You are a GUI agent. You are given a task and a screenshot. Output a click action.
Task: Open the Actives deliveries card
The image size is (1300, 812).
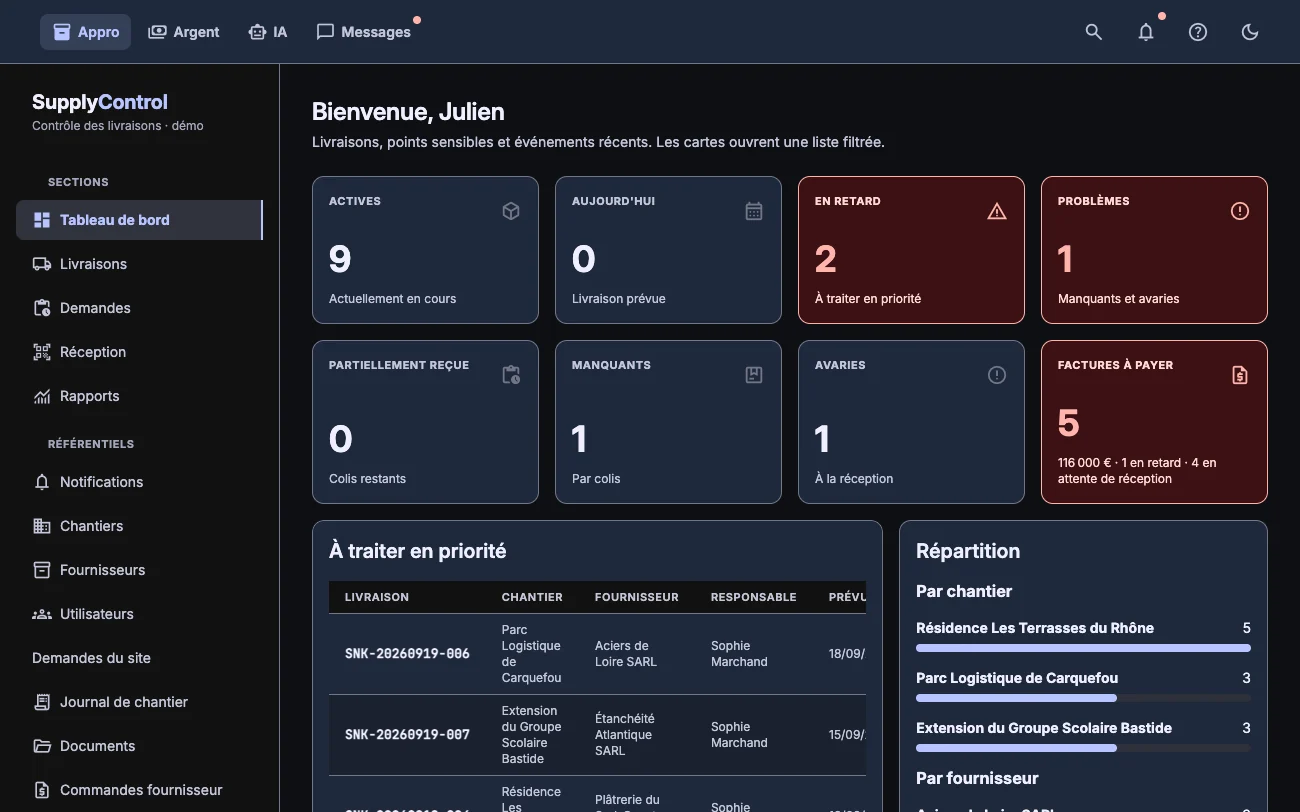click(x=425, y=250)
